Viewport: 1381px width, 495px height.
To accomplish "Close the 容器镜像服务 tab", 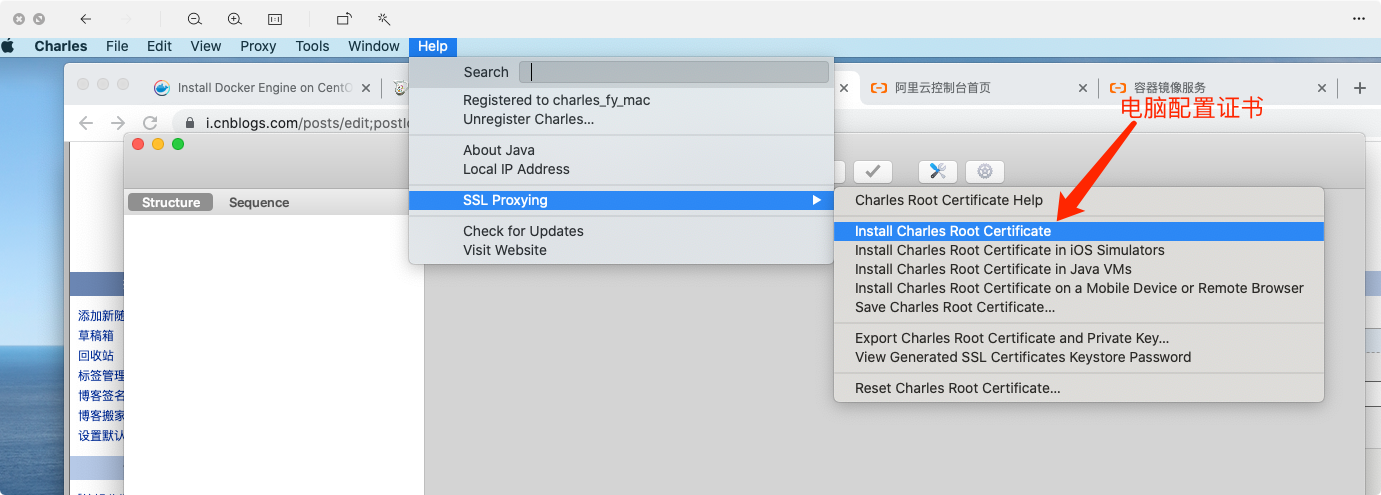I will click(x=1321, y=88).
